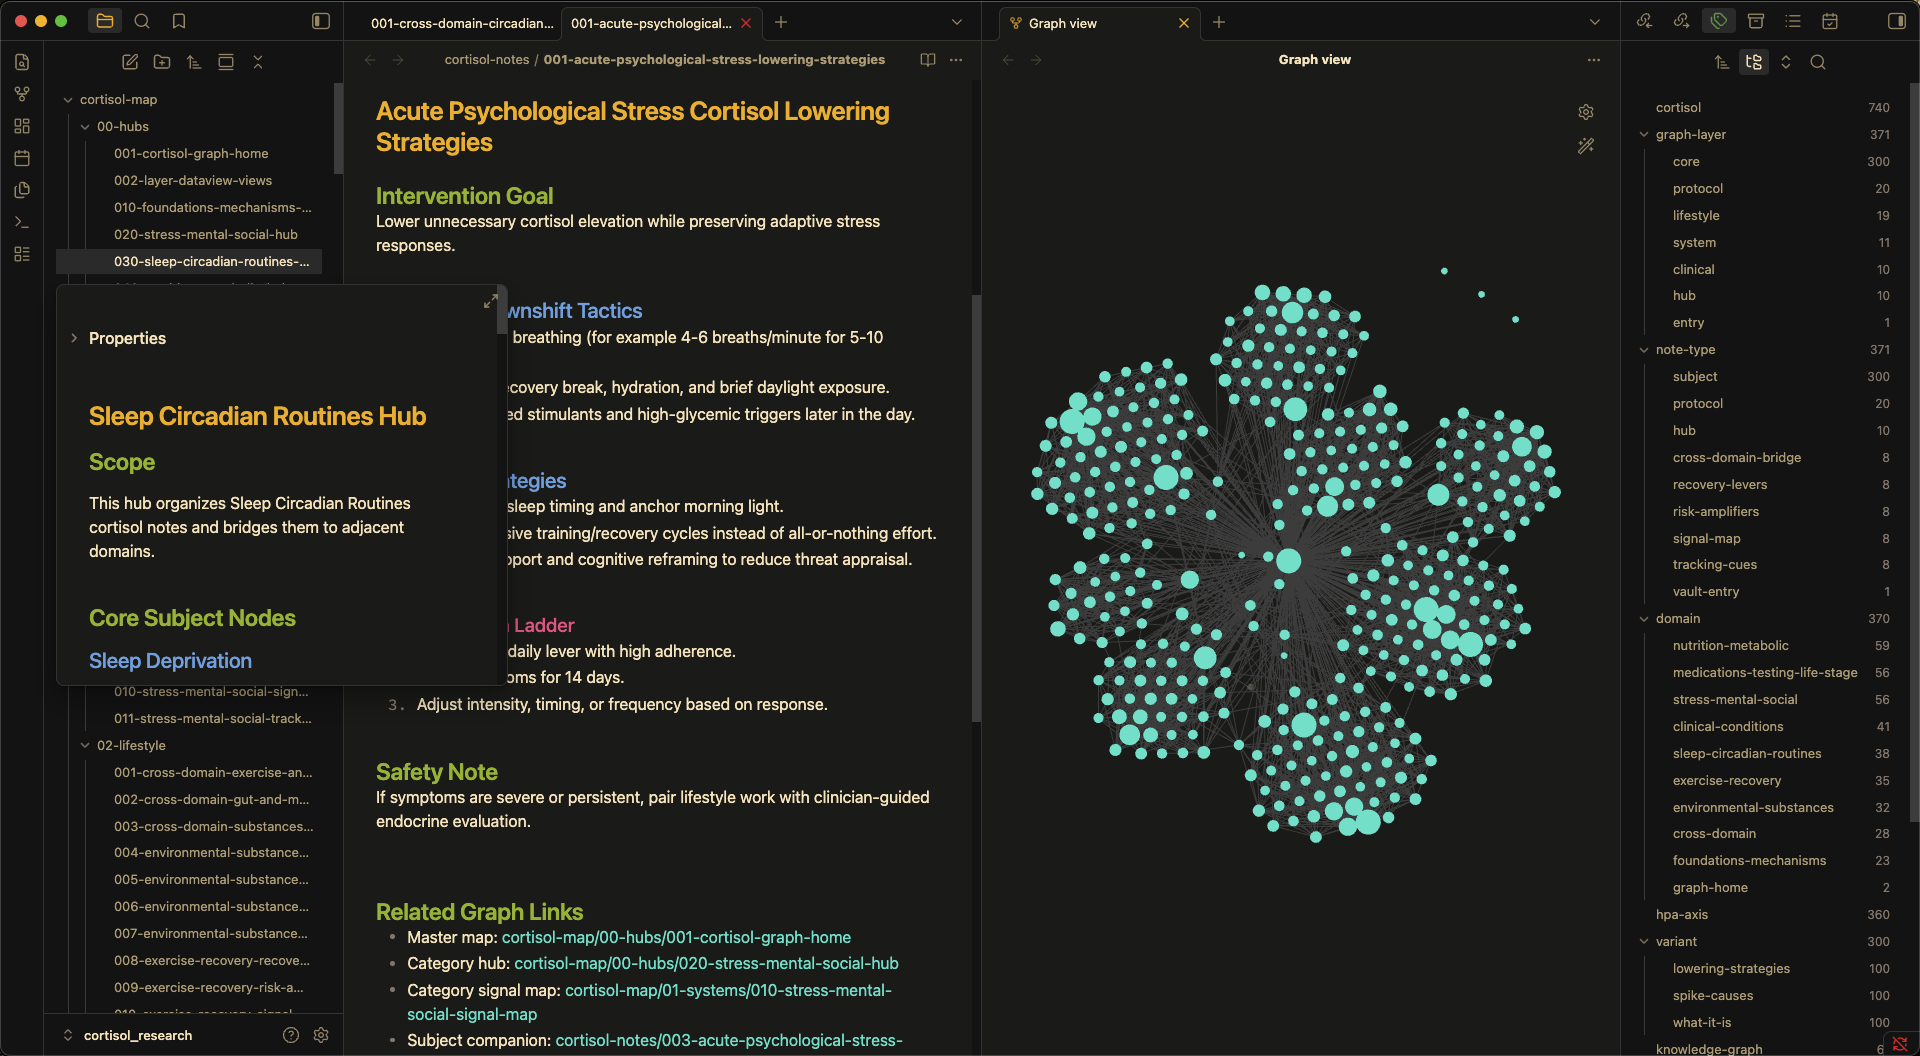Click cortisol-notes breadcrumb folder
Viewport: 1920px width, 1056px height.
coord(487,60)
